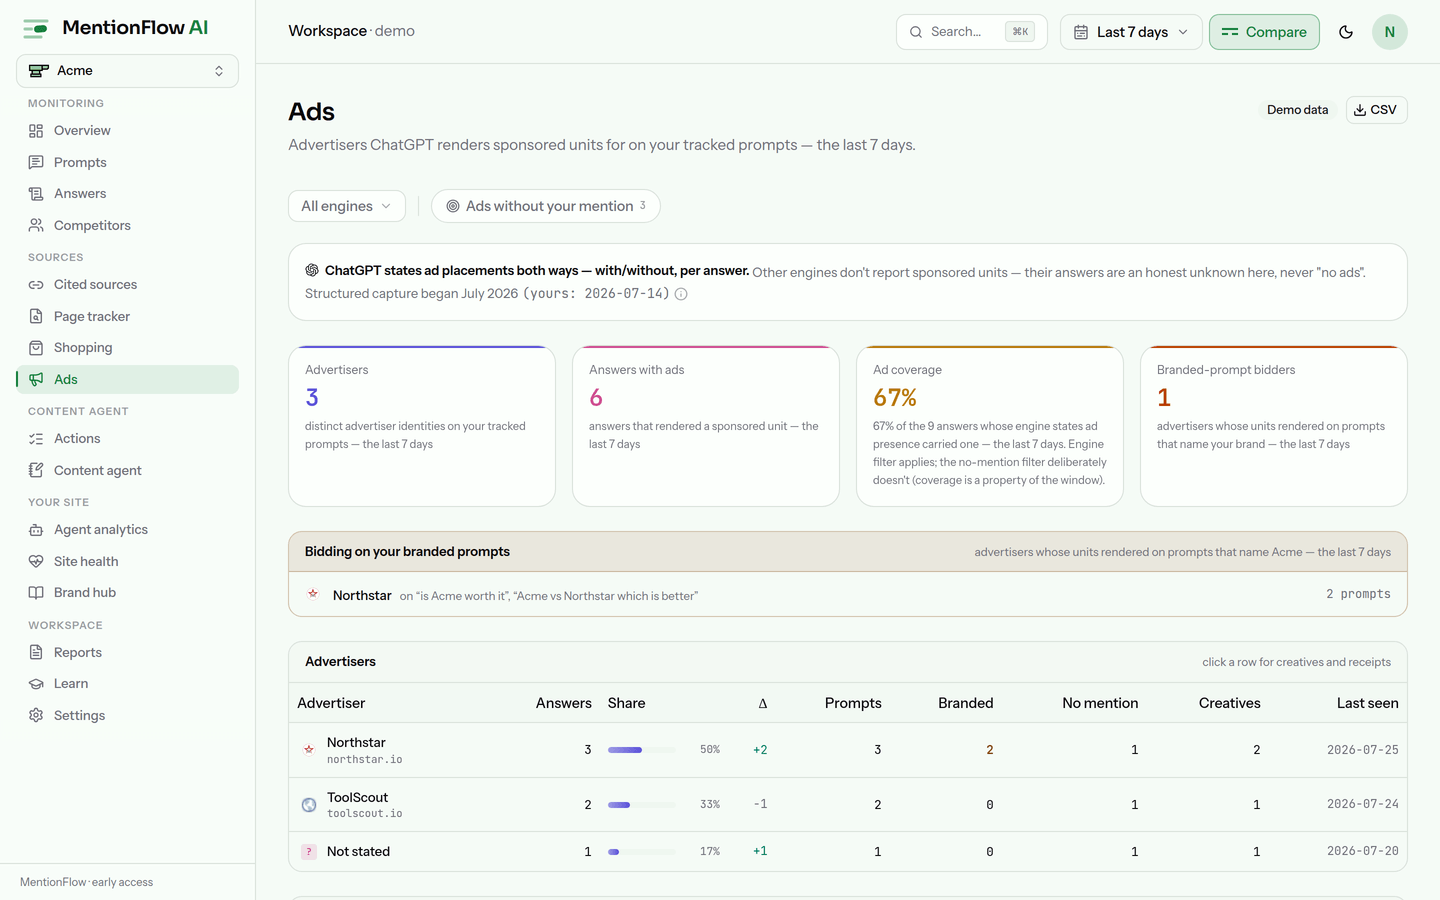Screen dimensions: 1440x900
Task: Click the Branded-prompt bidders card
Action: pos(1274,426)
